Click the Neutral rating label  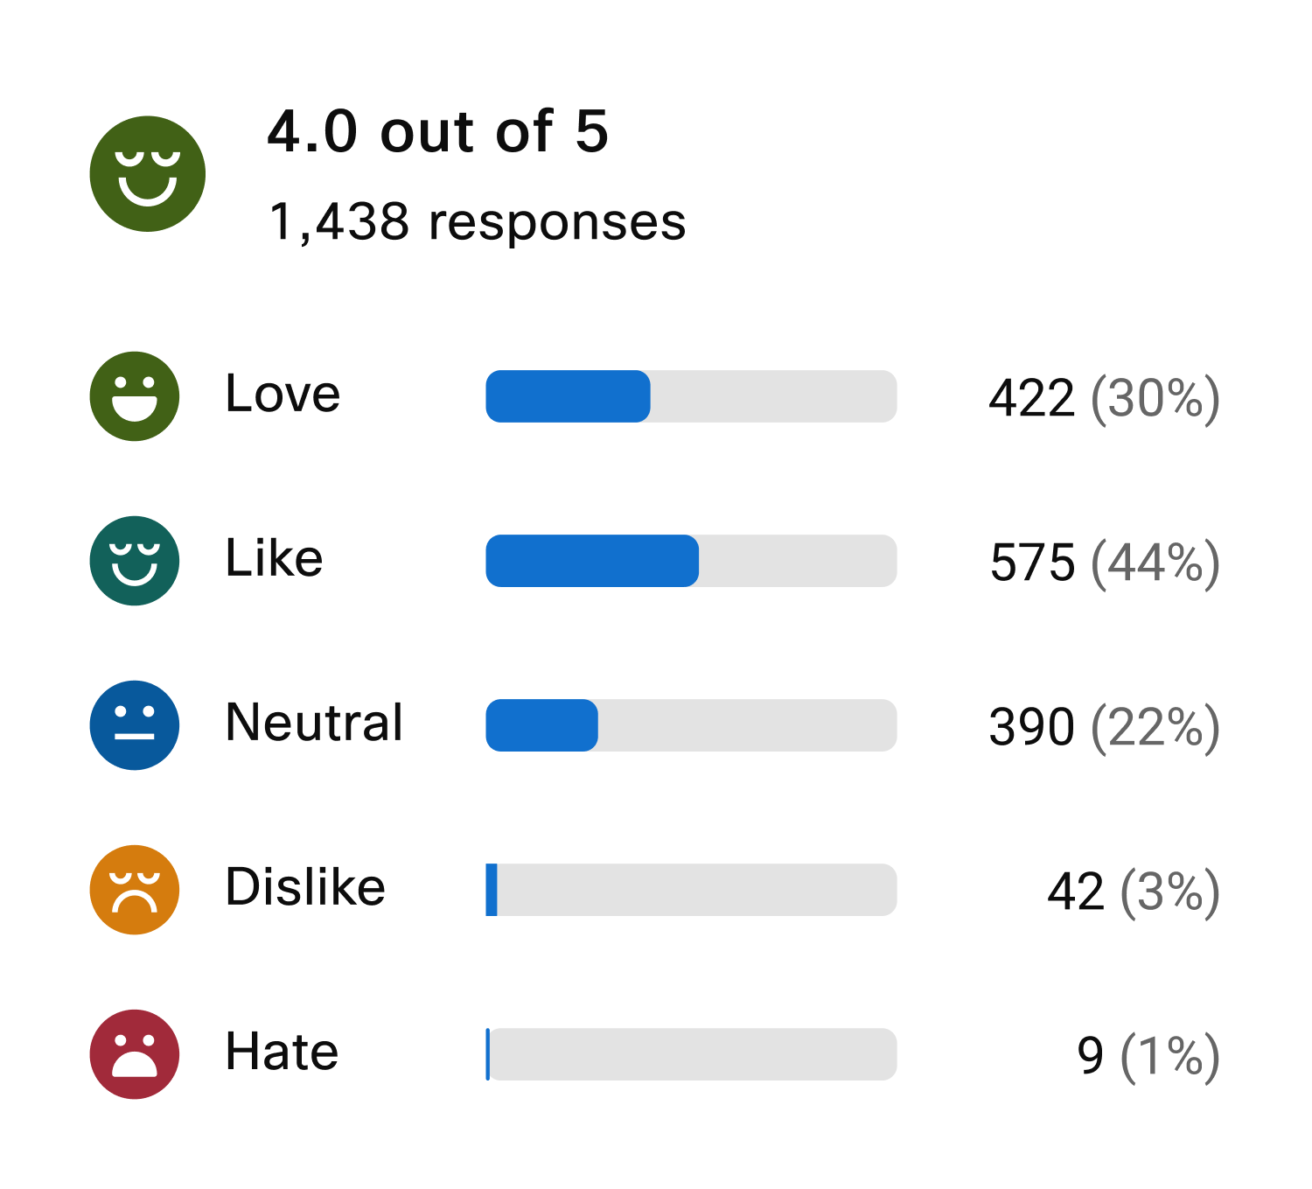(314, 723)
